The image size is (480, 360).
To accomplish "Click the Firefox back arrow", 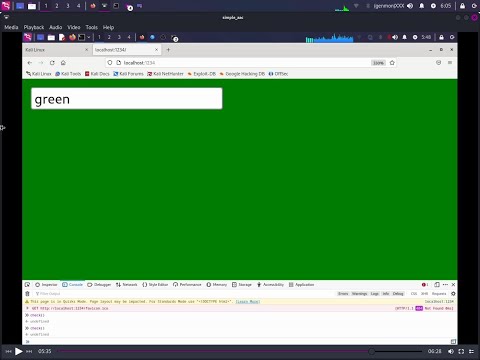I will coord(30,63).
